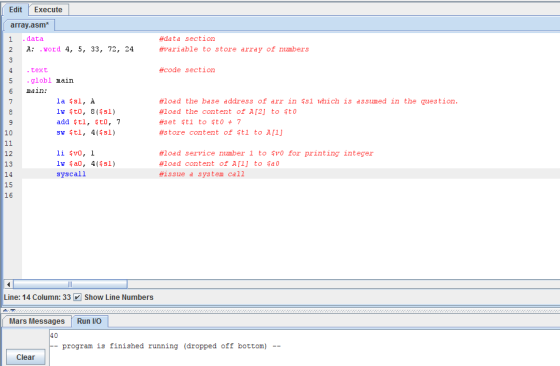Click the .word directive on line 2
The image size is (560, 366).
point(50,49)
